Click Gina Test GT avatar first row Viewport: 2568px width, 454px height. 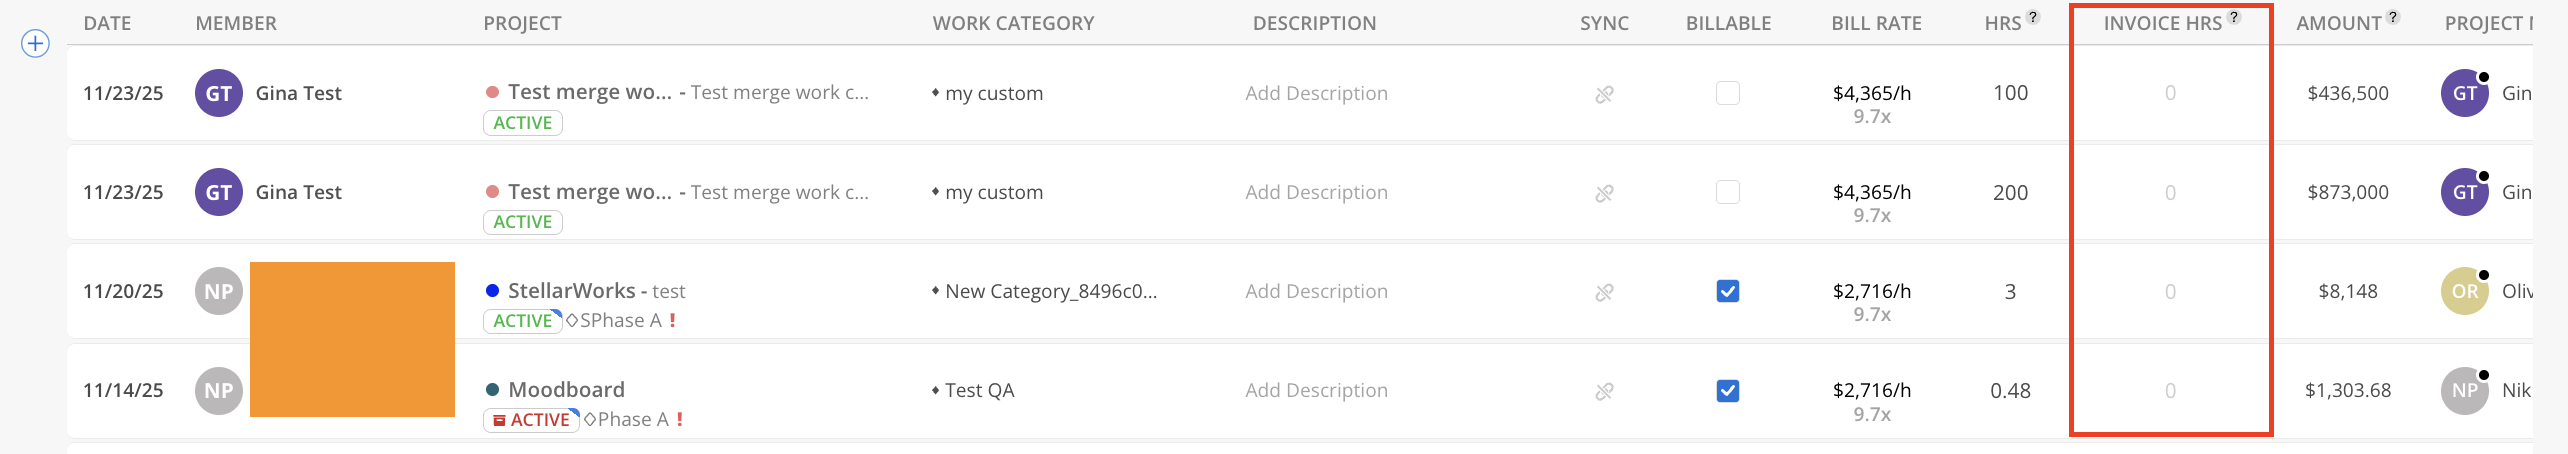pyautogui.click(x=218, y=93)
